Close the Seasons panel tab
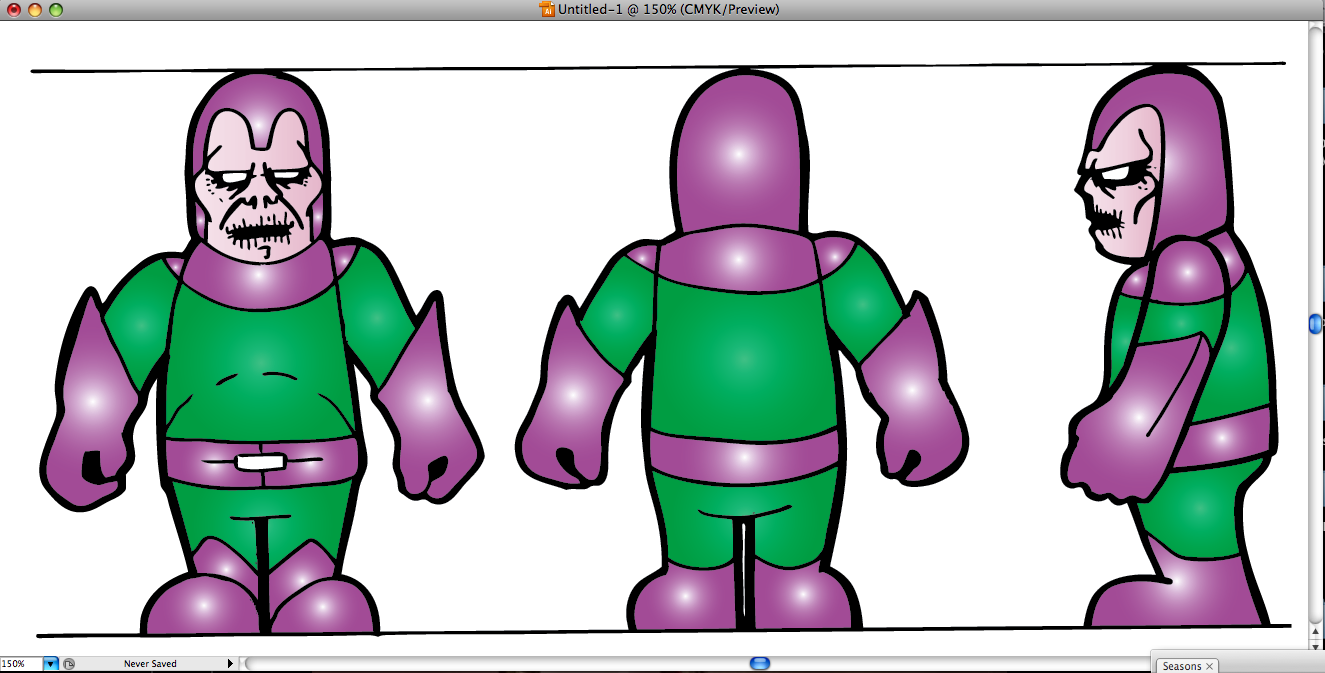This screenshot has width=1325, height=673. click(x=1209, y=666)
